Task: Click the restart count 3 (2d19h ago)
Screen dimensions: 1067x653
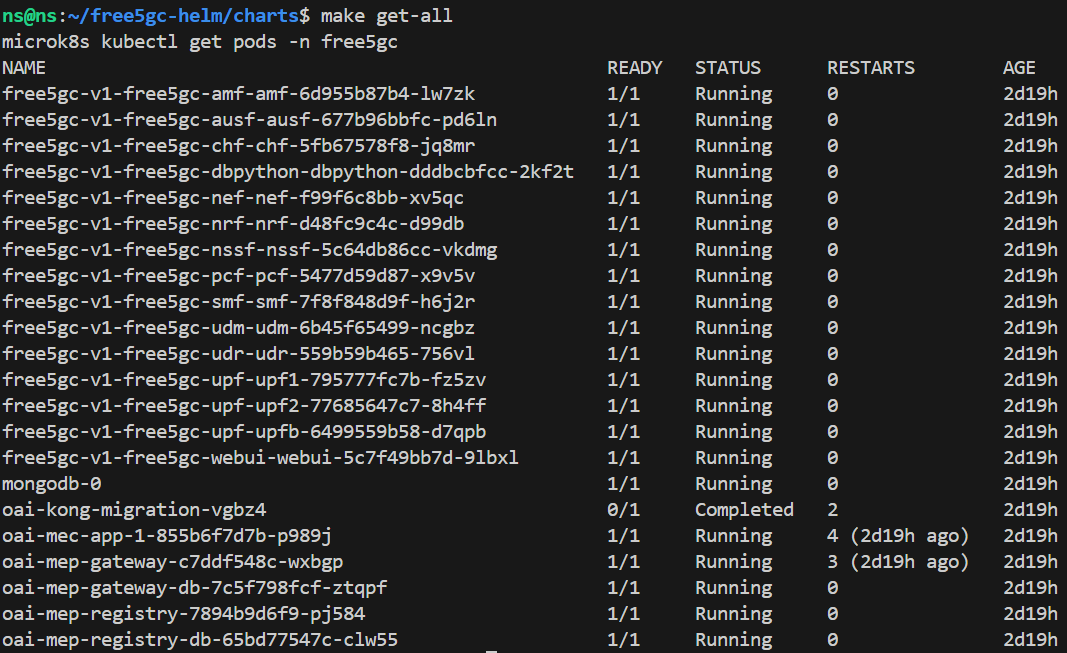Action: point(898,561)
